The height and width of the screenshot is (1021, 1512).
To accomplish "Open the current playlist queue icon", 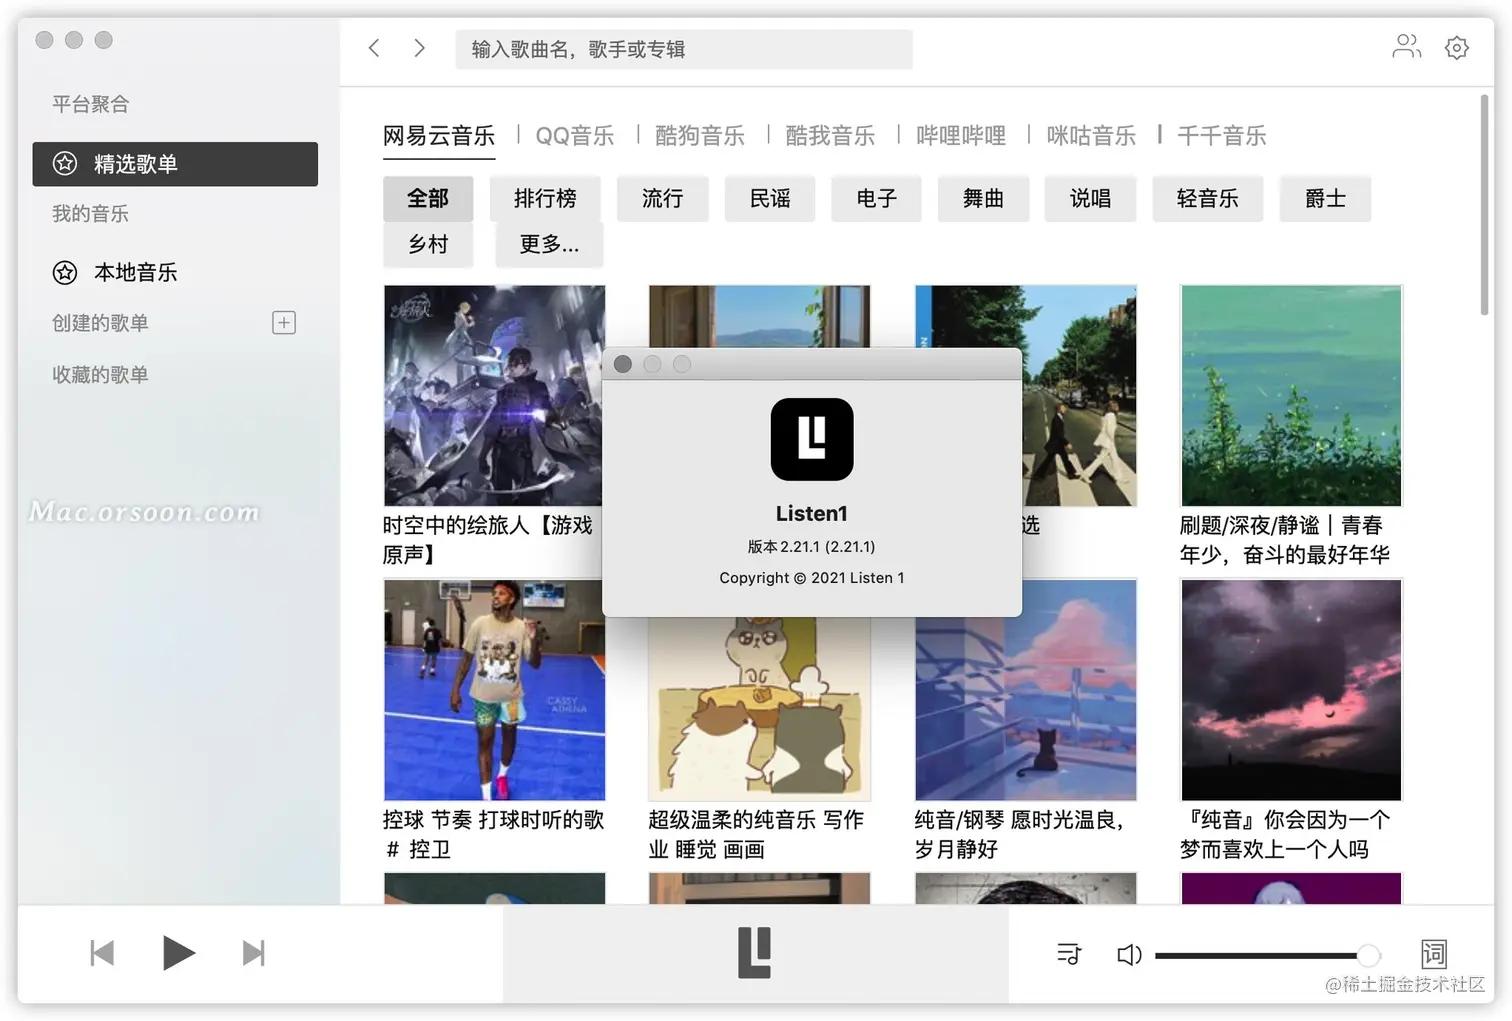I will (1069, 954).
